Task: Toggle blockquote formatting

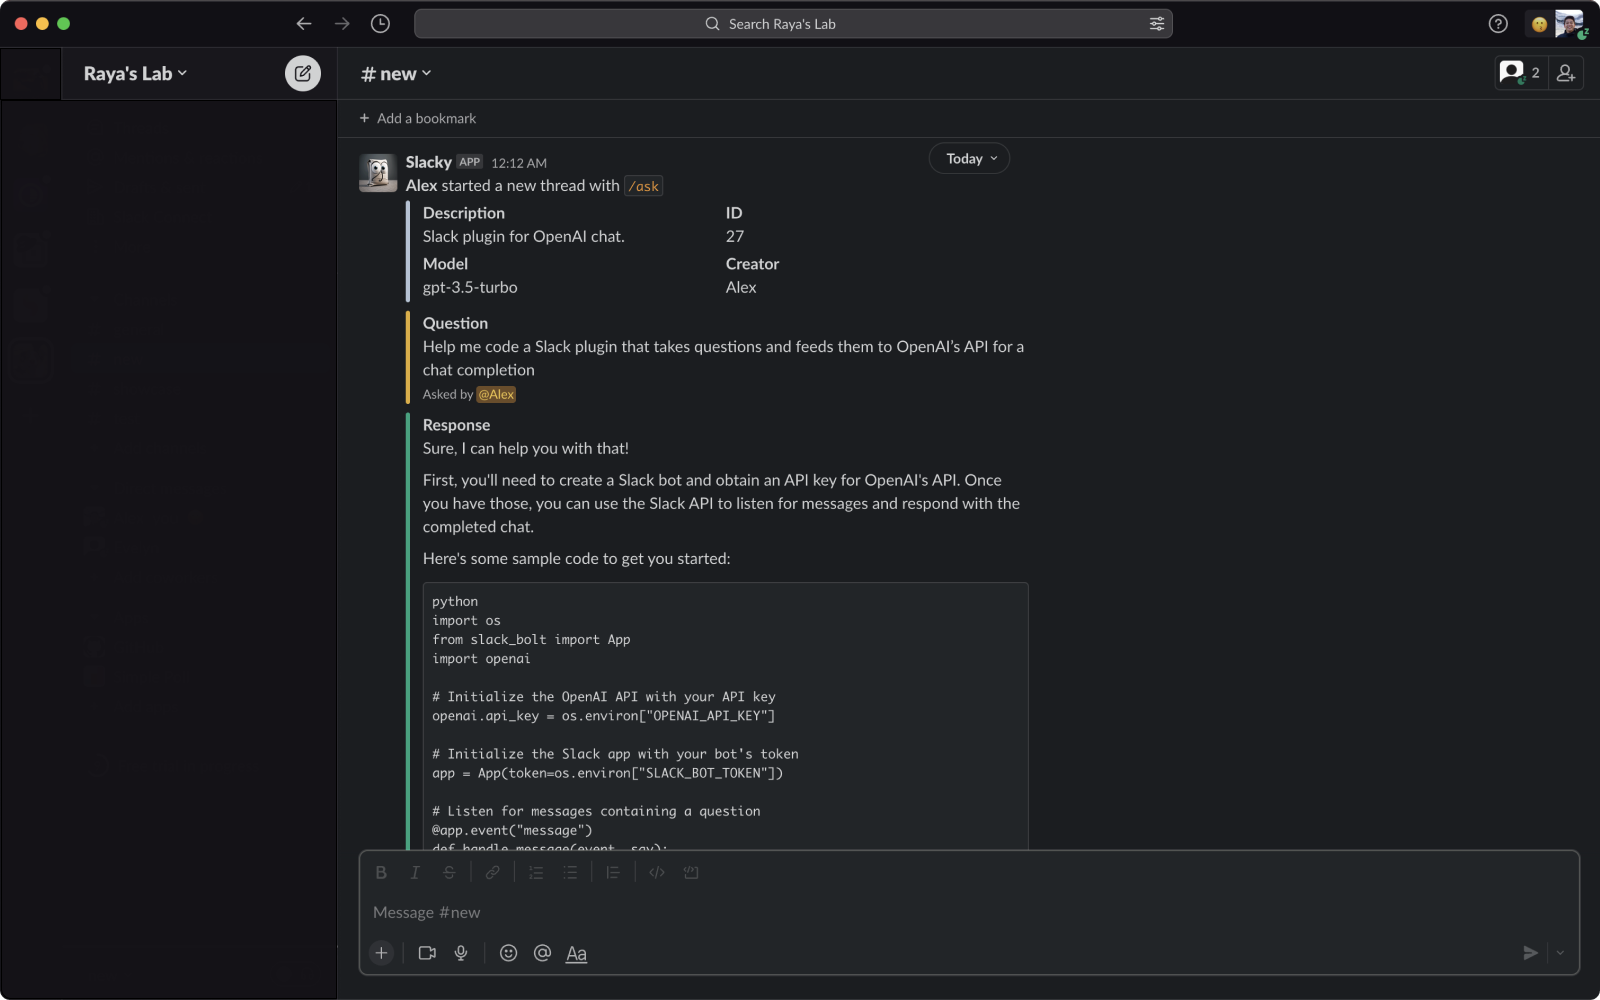Action: (613, 873)
